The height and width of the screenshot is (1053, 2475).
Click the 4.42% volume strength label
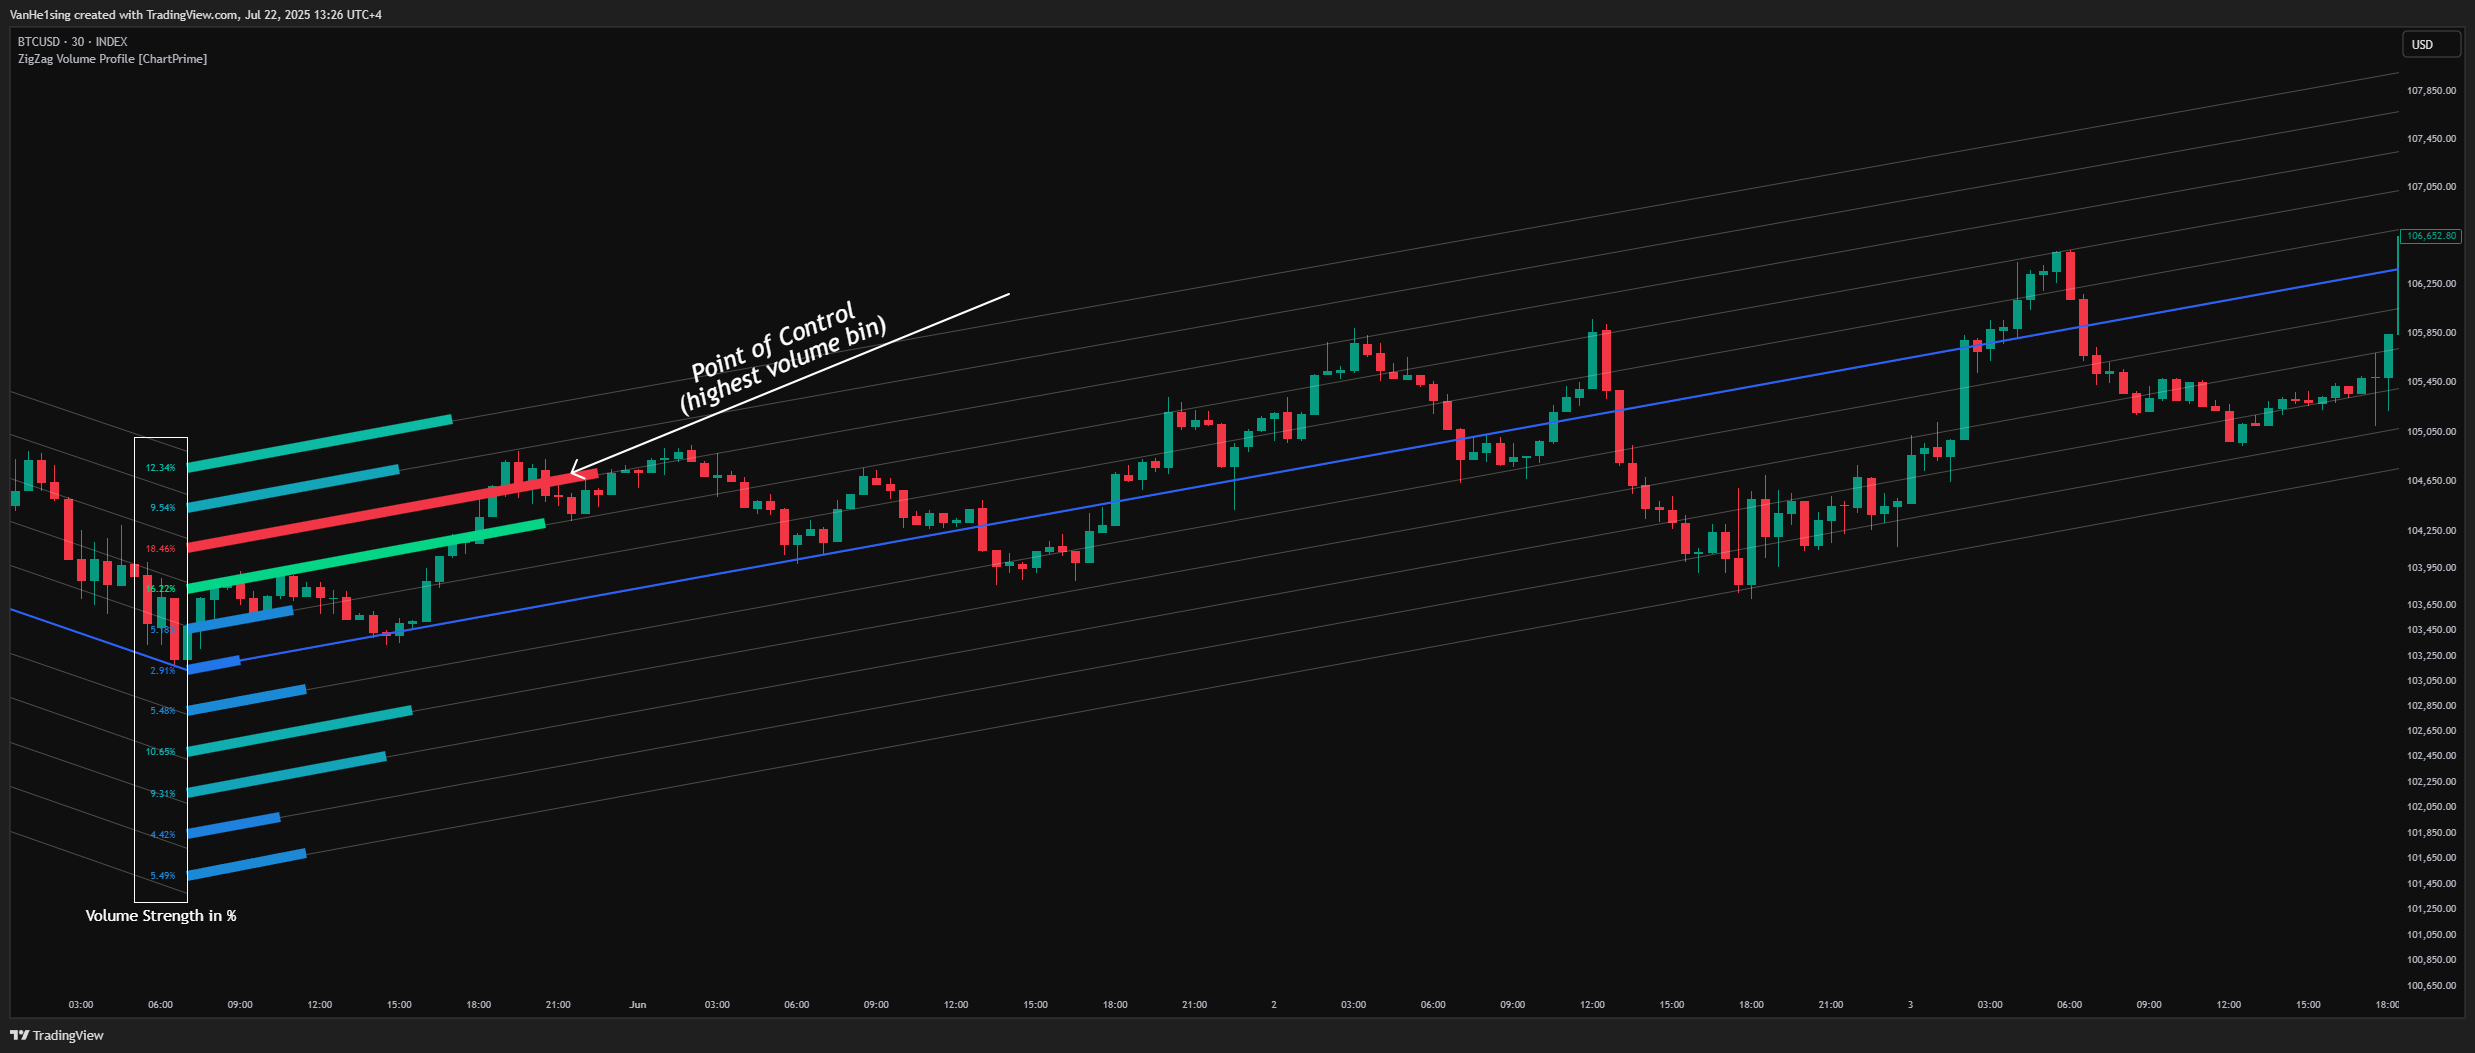[x=163, y=835]
